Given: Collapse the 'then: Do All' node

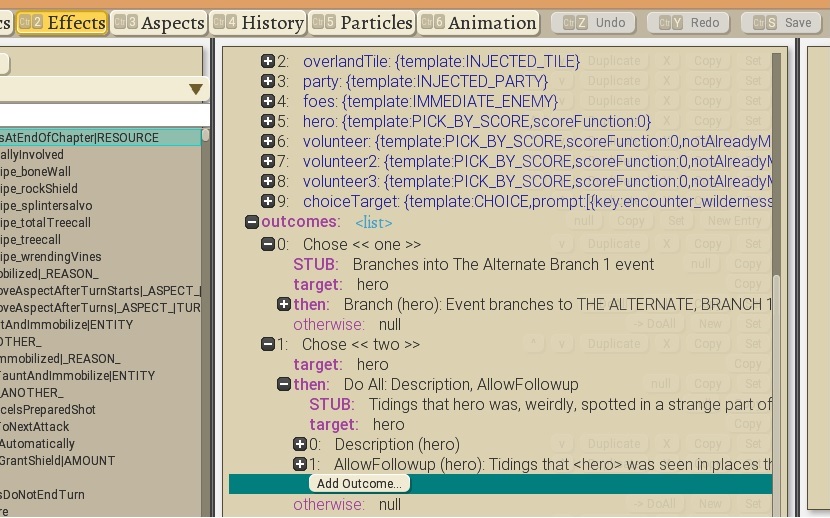Looking at the screenshot, I should coord(284,384).
